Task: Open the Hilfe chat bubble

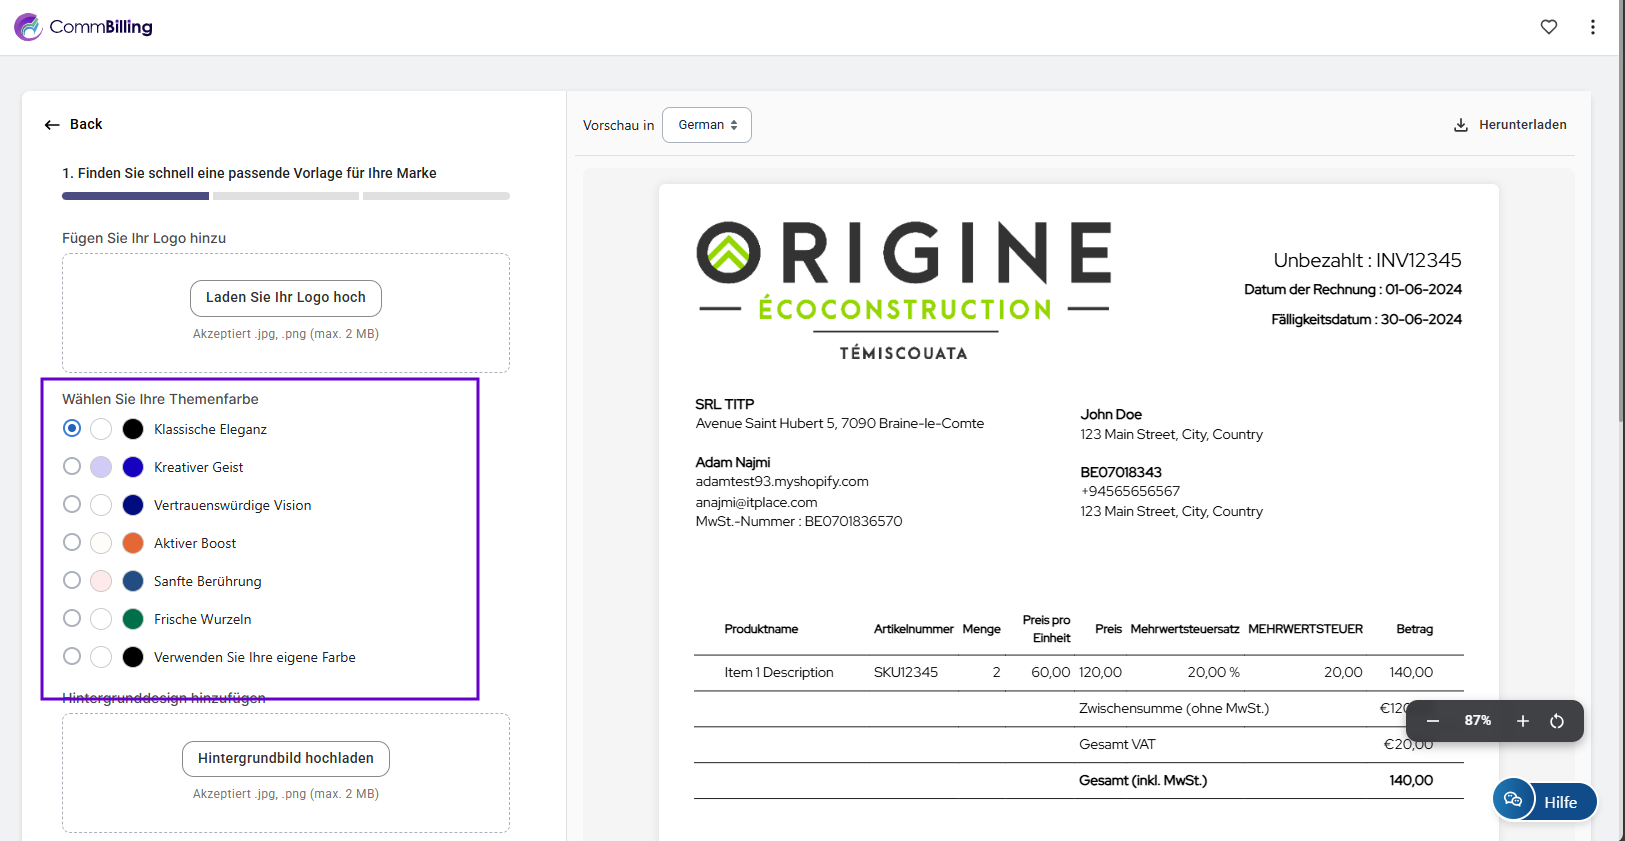Action: tap(1513, 800)
